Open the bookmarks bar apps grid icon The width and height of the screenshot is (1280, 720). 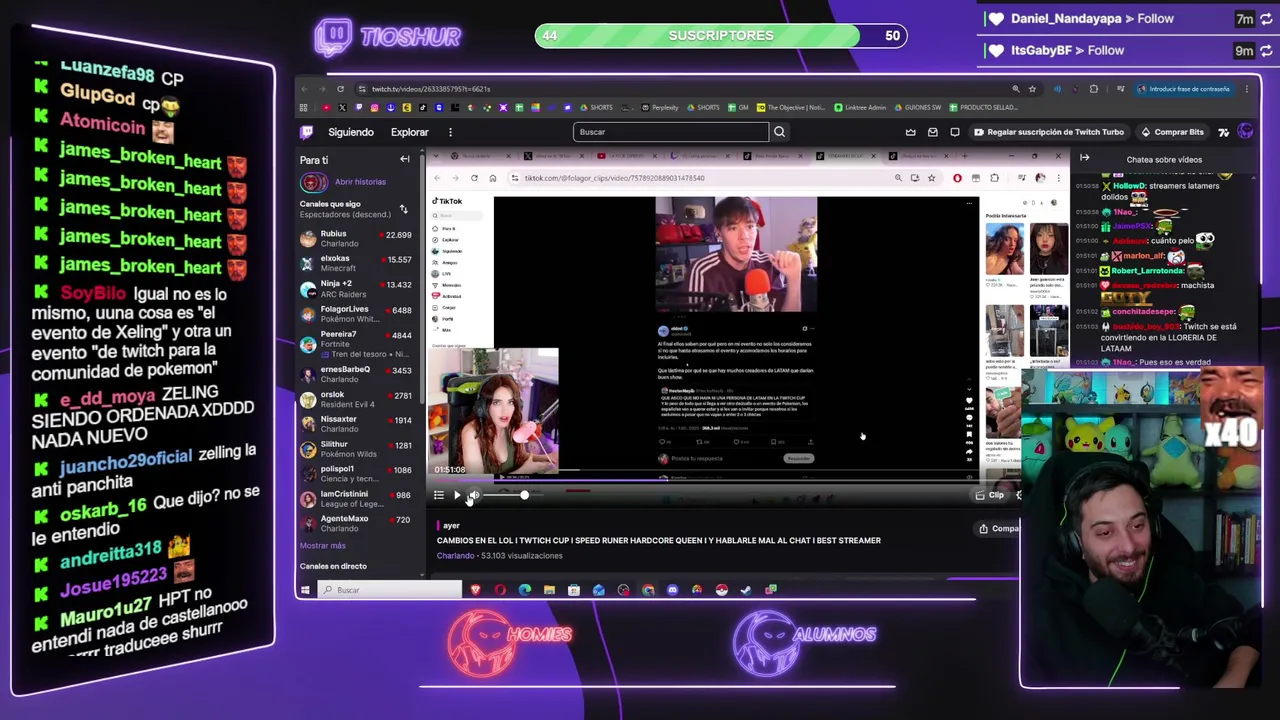pos(303,108)
